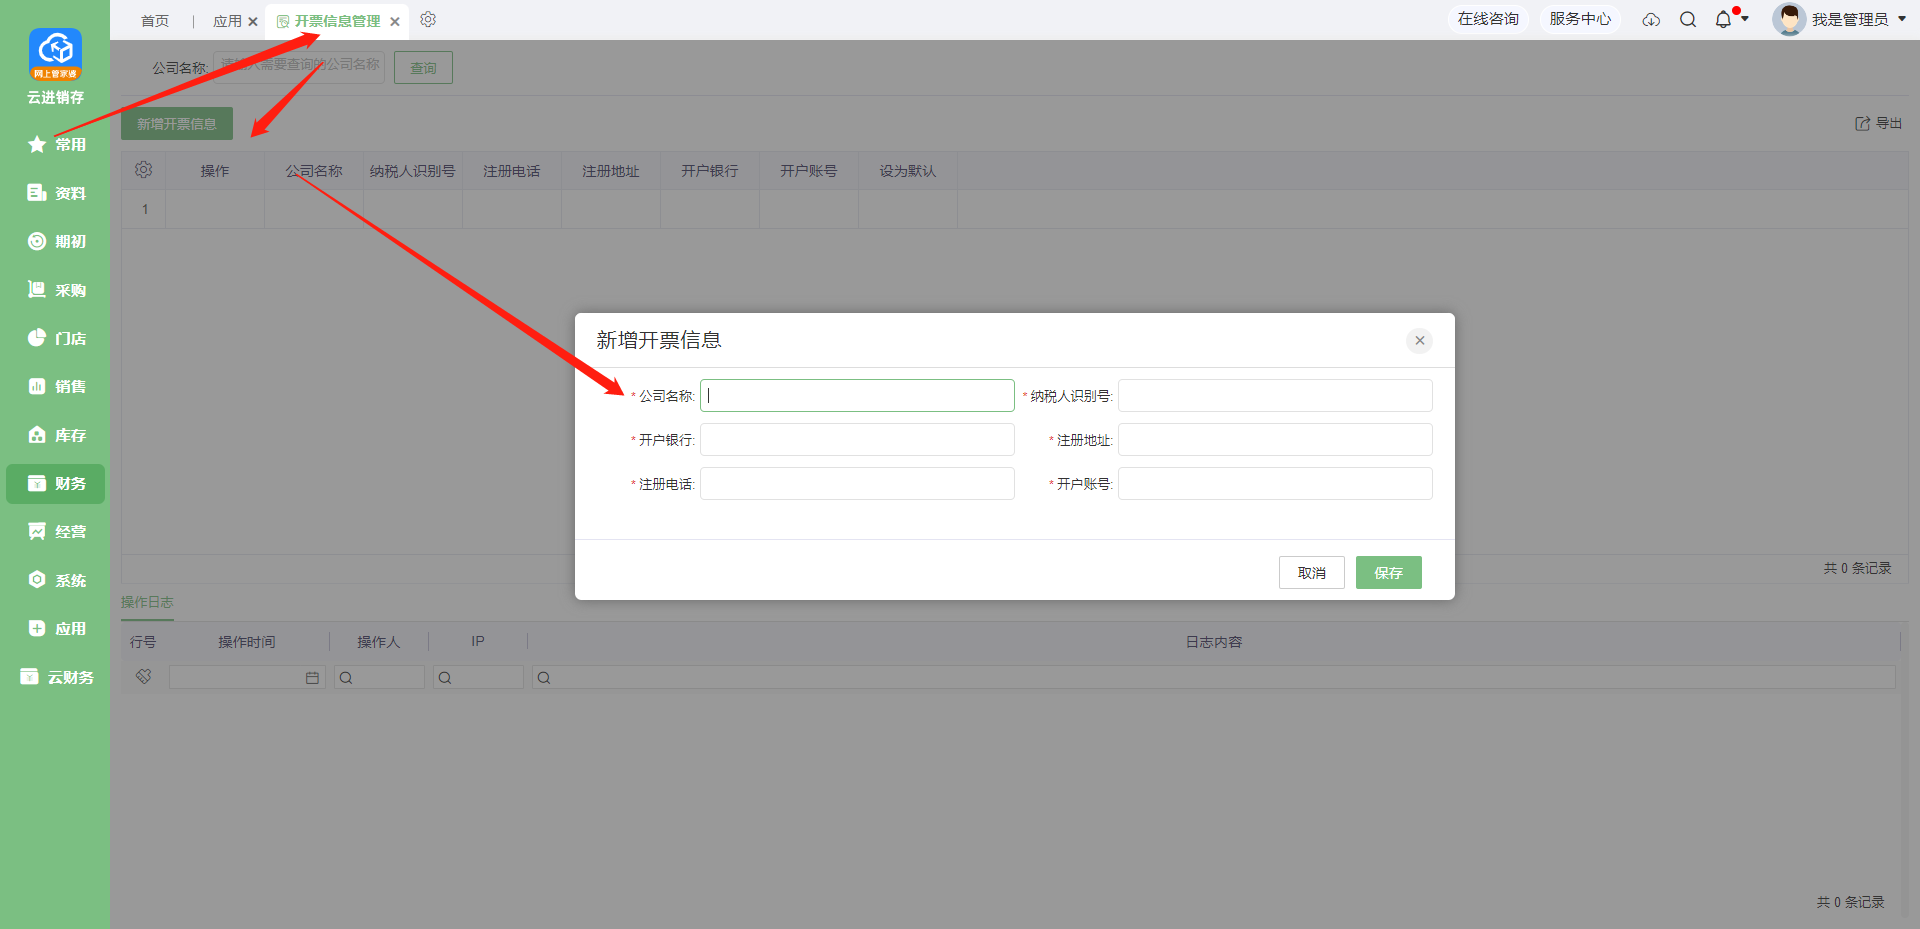
Task: Focus the dialog 公司名称 input field
Action: [x=857, y=396]
